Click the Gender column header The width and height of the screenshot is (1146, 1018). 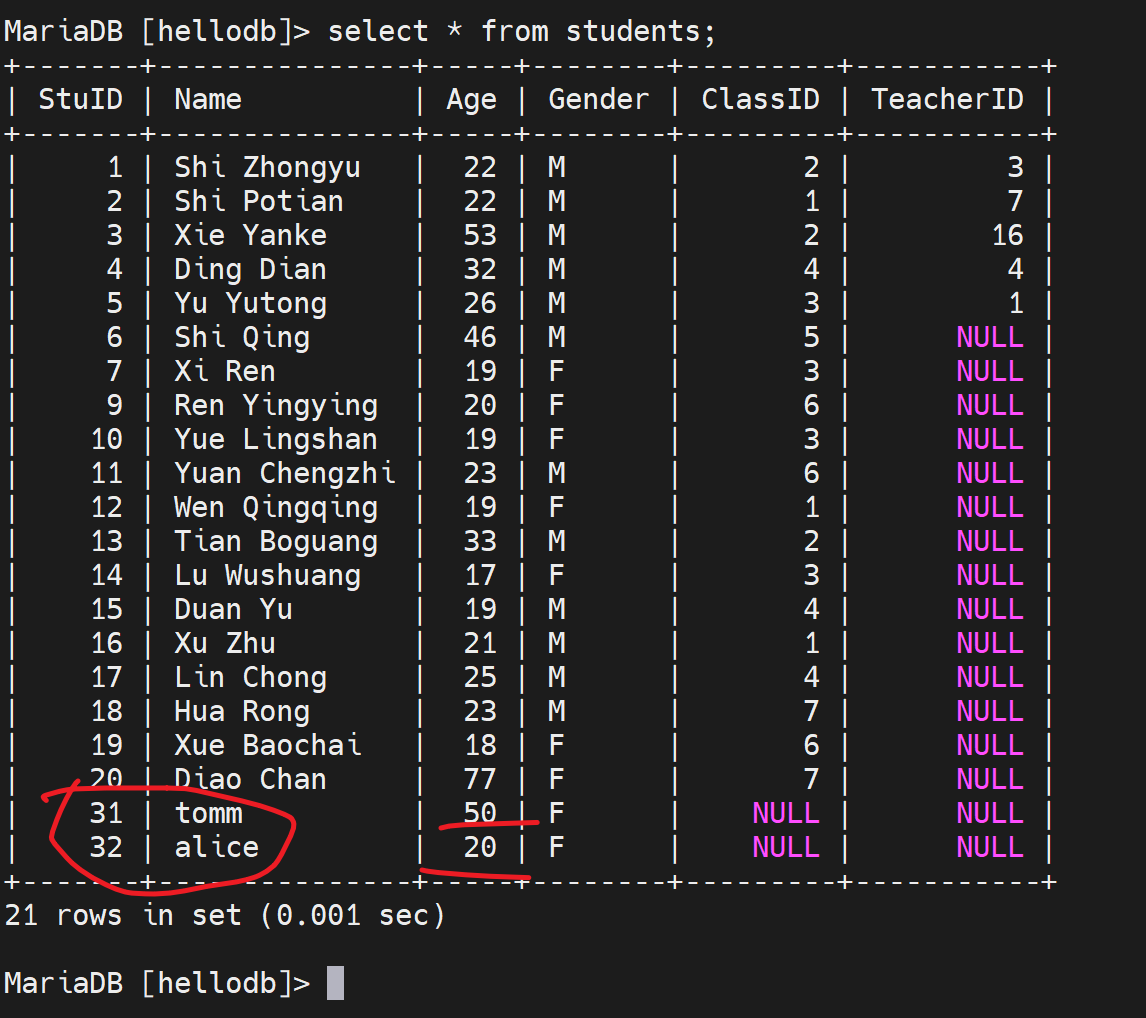[598, 99]
